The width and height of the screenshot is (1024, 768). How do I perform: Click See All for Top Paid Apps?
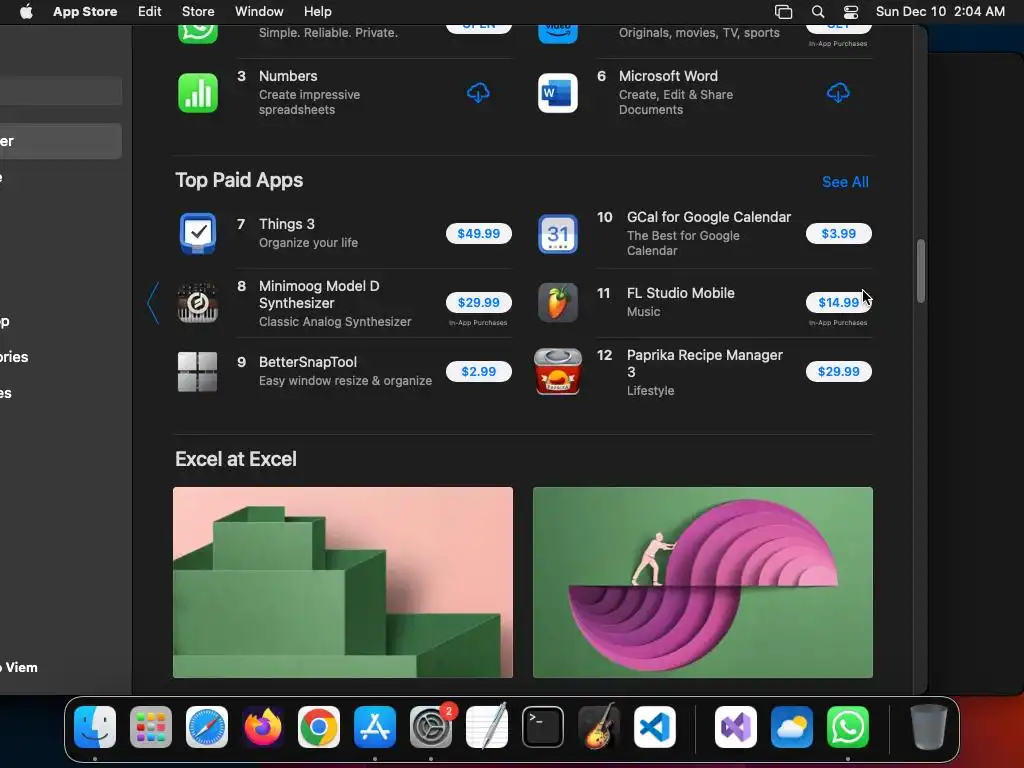[x=845, y=182]
